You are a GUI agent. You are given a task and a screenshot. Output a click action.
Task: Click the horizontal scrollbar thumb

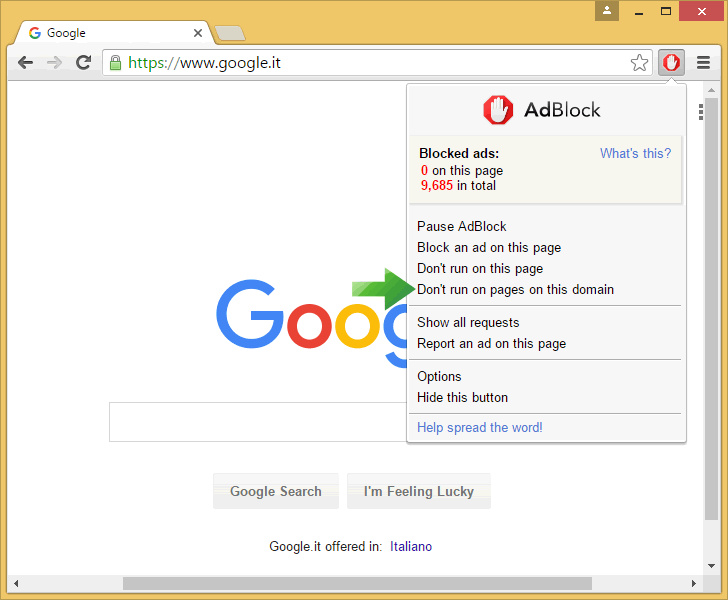358,583
